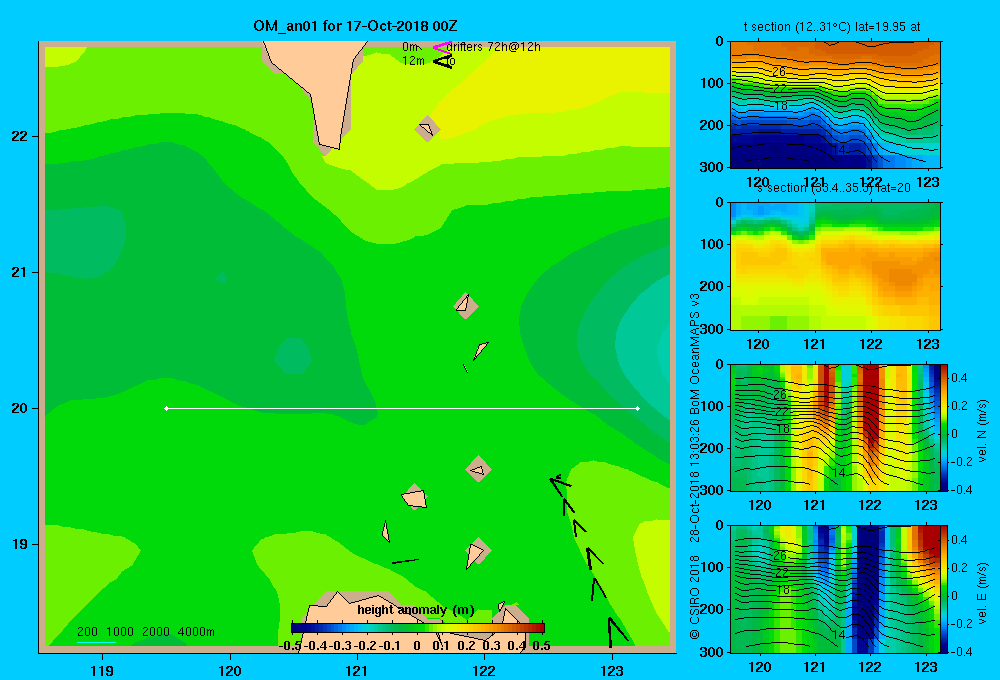Click the 'height anomaly (m)' colorbar label
Viewport: 1000px width, 680px height.
pos(416,610)
